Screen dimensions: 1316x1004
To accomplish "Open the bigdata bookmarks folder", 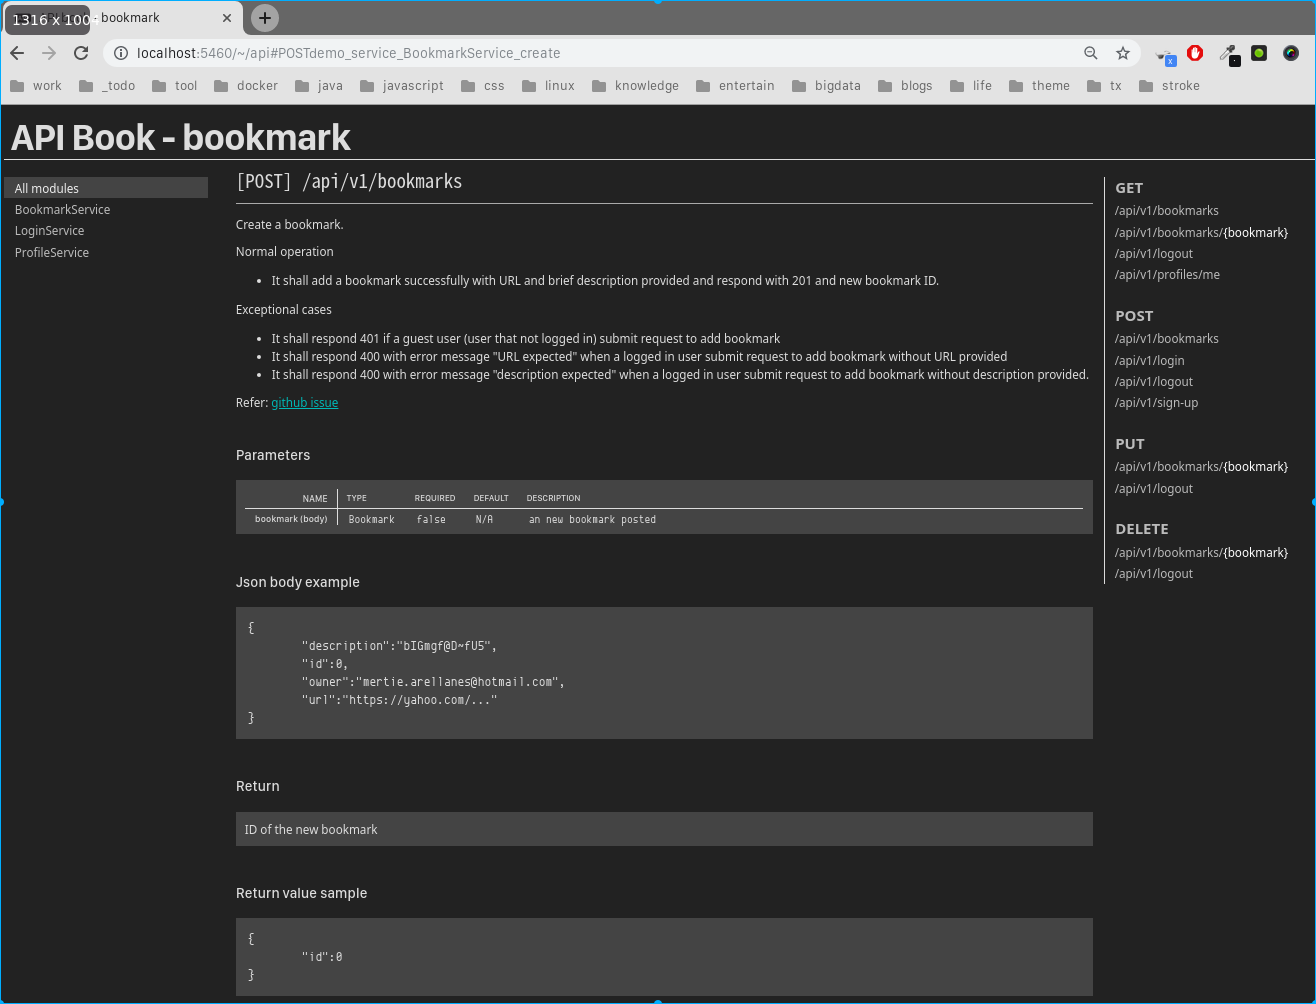I will tap(826, 86).
